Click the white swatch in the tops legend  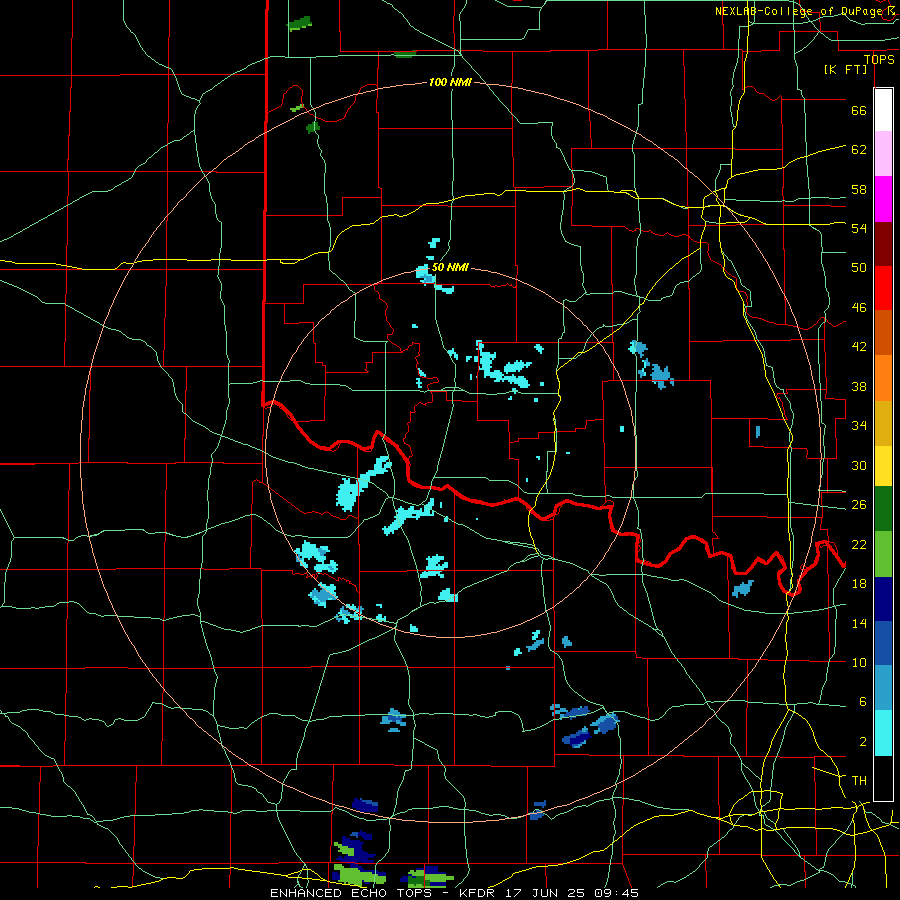click(883, 110)
